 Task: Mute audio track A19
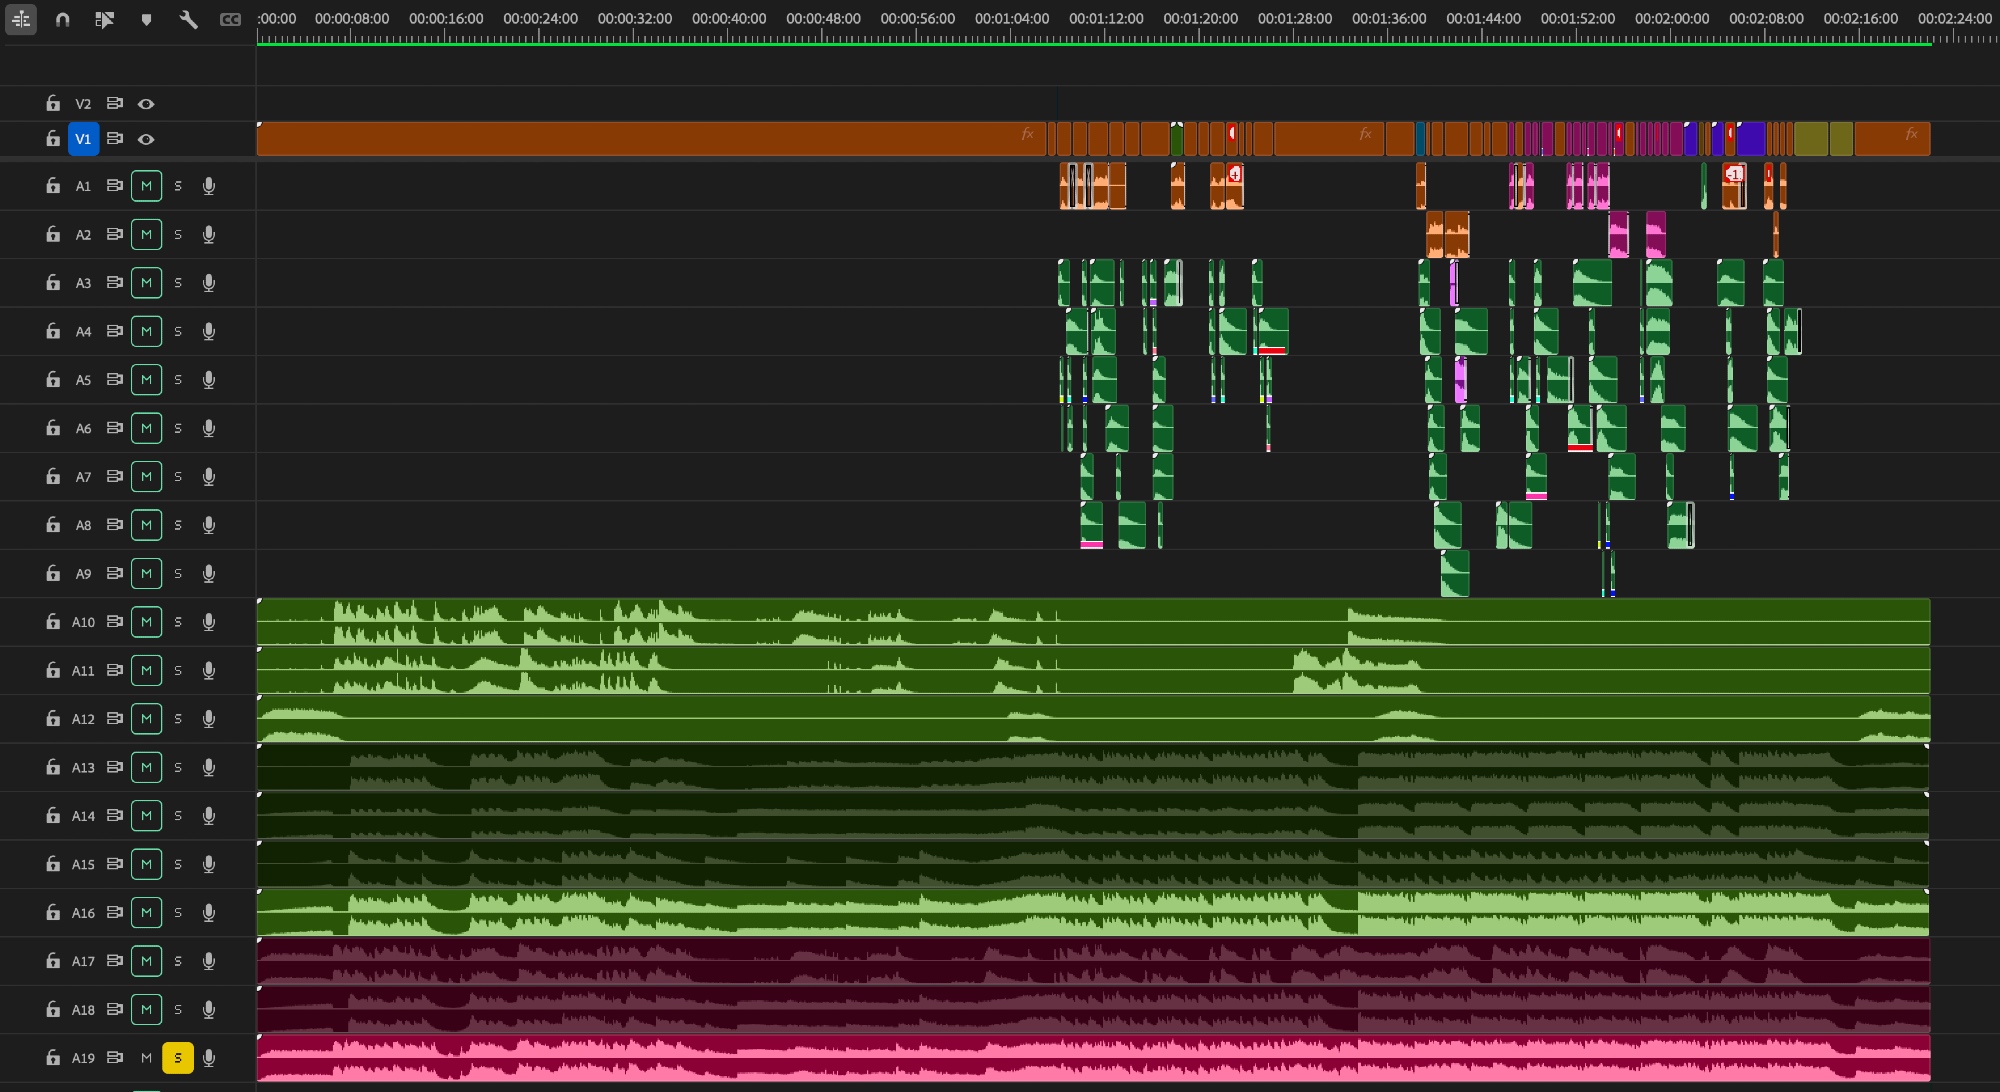click(146, 1058)
